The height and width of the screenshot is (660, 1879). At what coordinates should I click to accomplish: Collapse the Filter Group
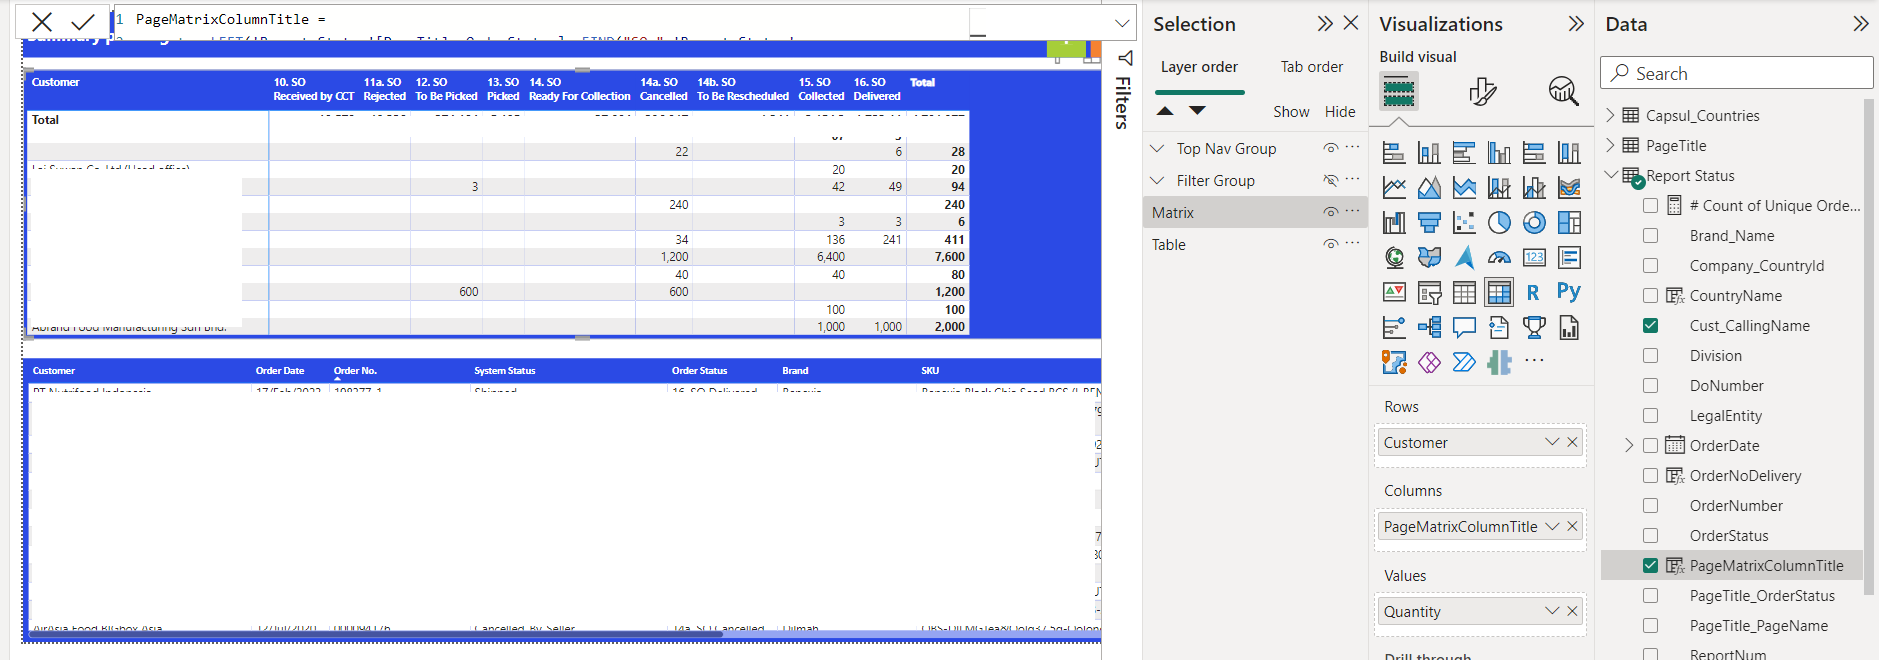1157,180
